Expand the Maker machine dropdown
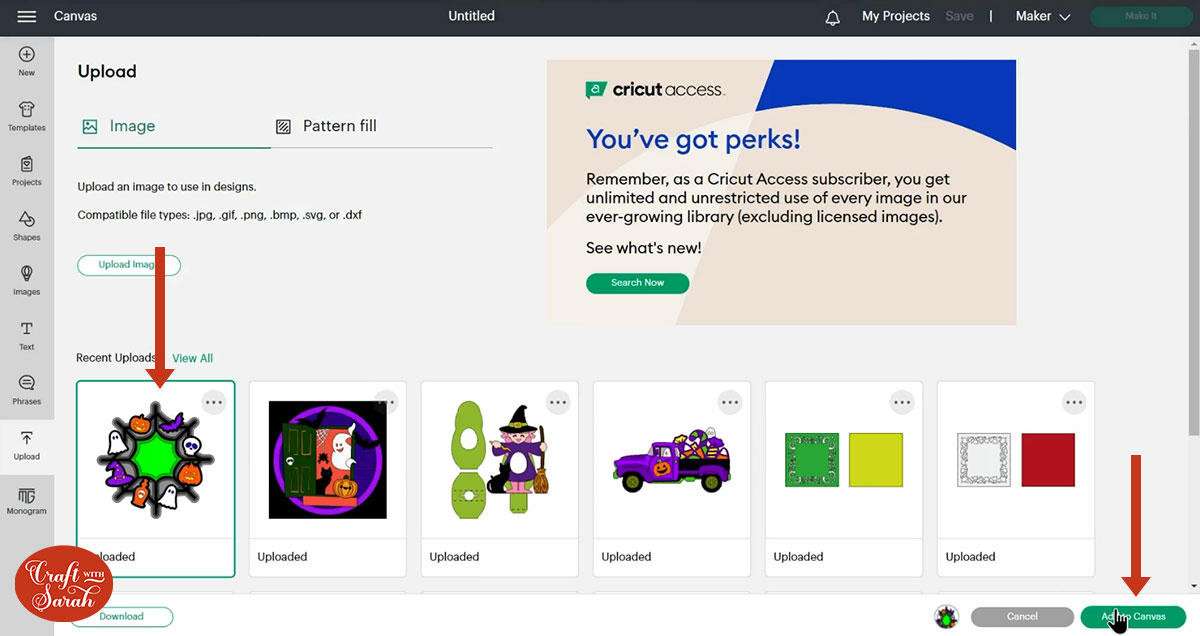The height and width of the screenshot is (636, 1200). [1043, 17]
